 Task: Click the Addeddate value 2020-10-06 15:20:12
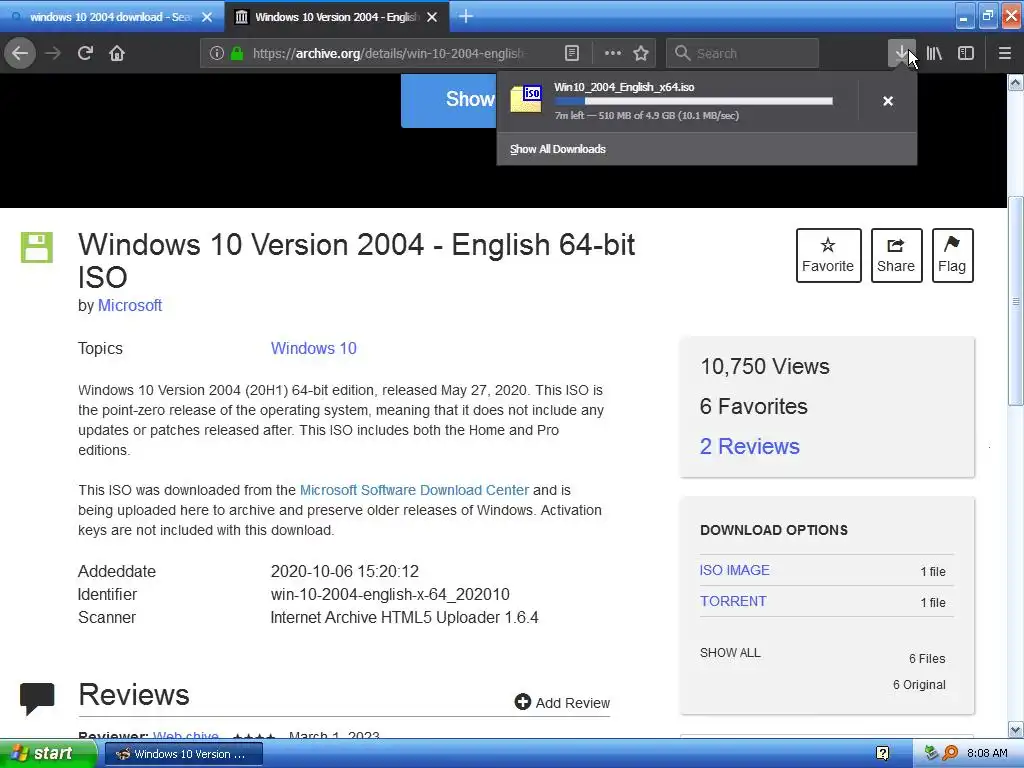pyautogui.click(x=345, y=571)
